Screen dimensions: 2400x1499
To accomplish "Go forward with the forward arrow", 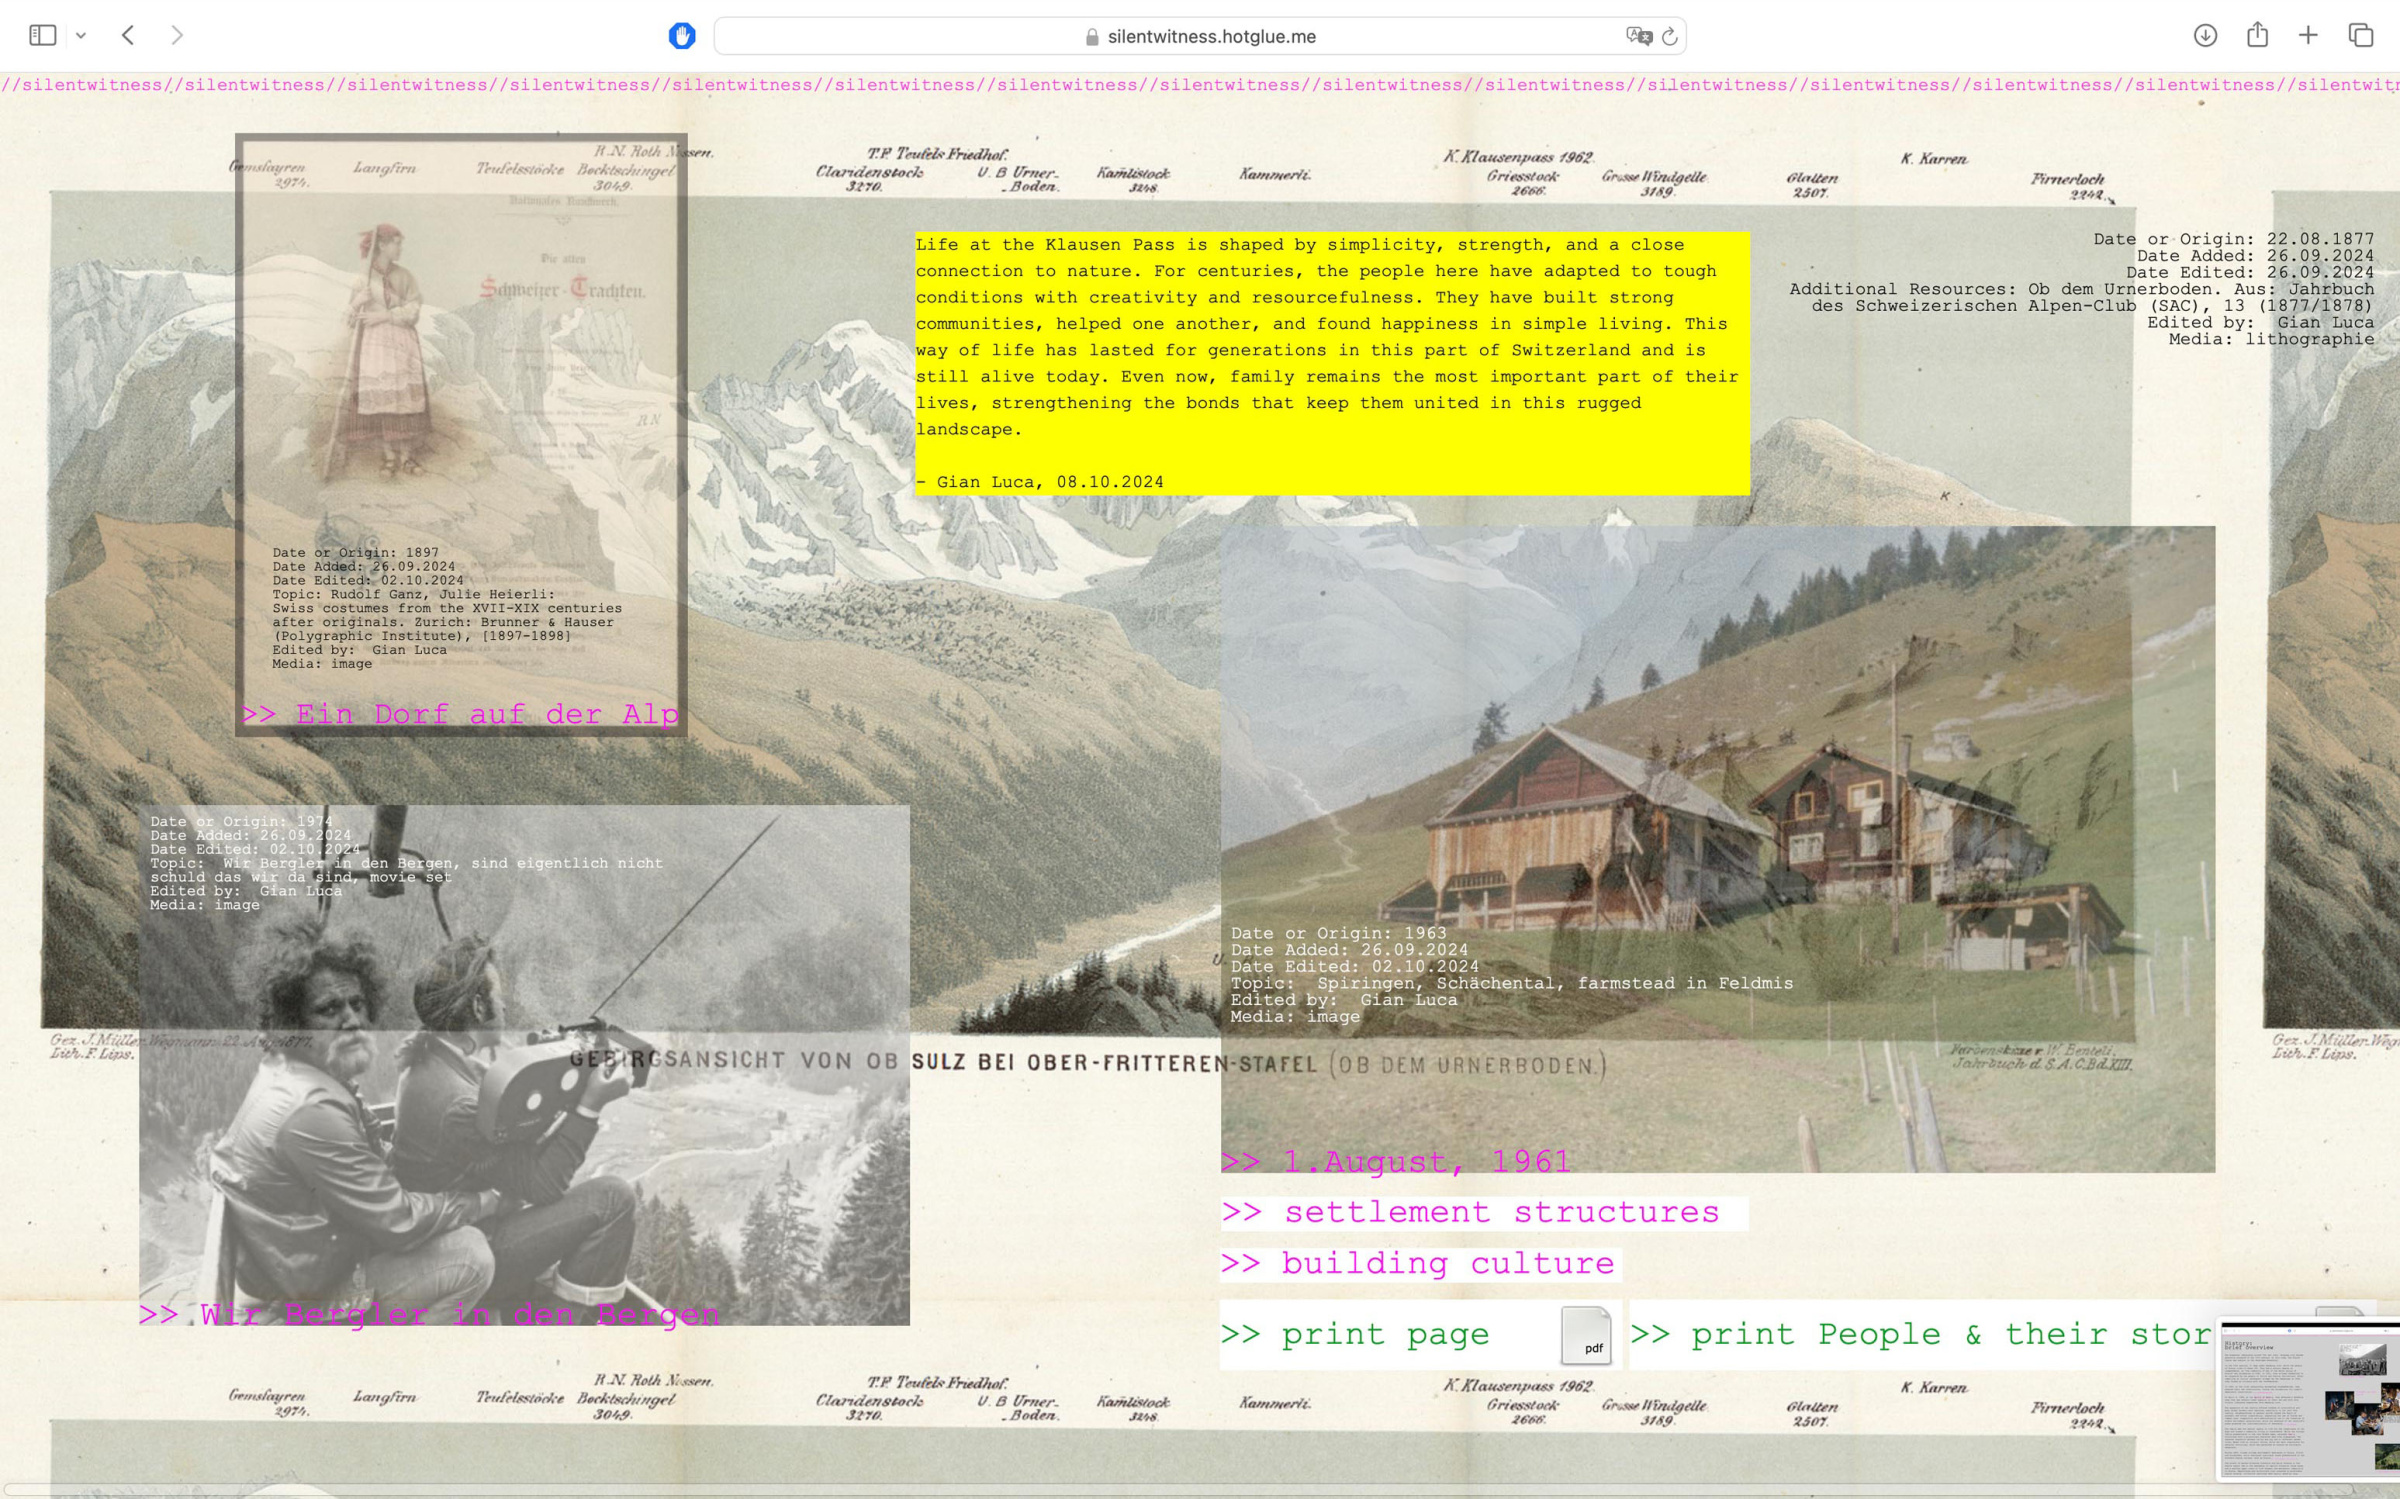I will [177, 36].
